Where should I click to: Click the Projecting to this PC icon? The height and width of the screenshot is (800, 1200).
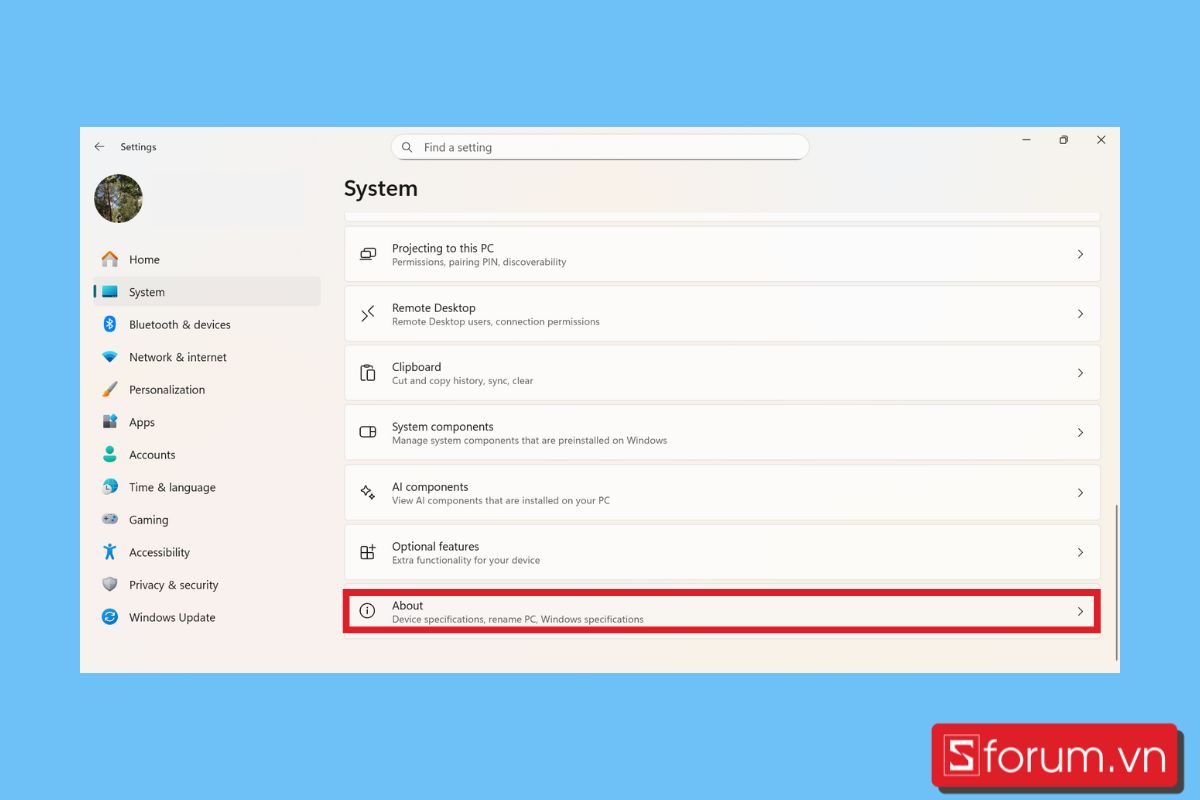(368, 254)
